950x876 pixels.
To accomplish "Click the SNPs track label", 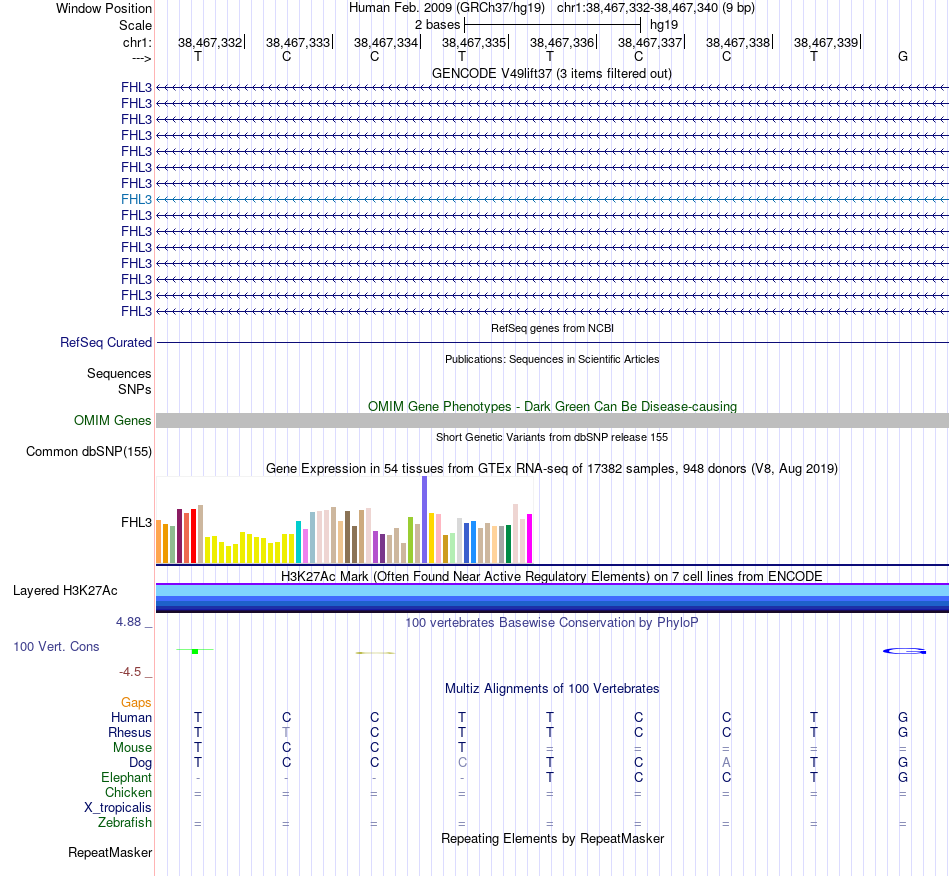I will [x=135, y=390].
